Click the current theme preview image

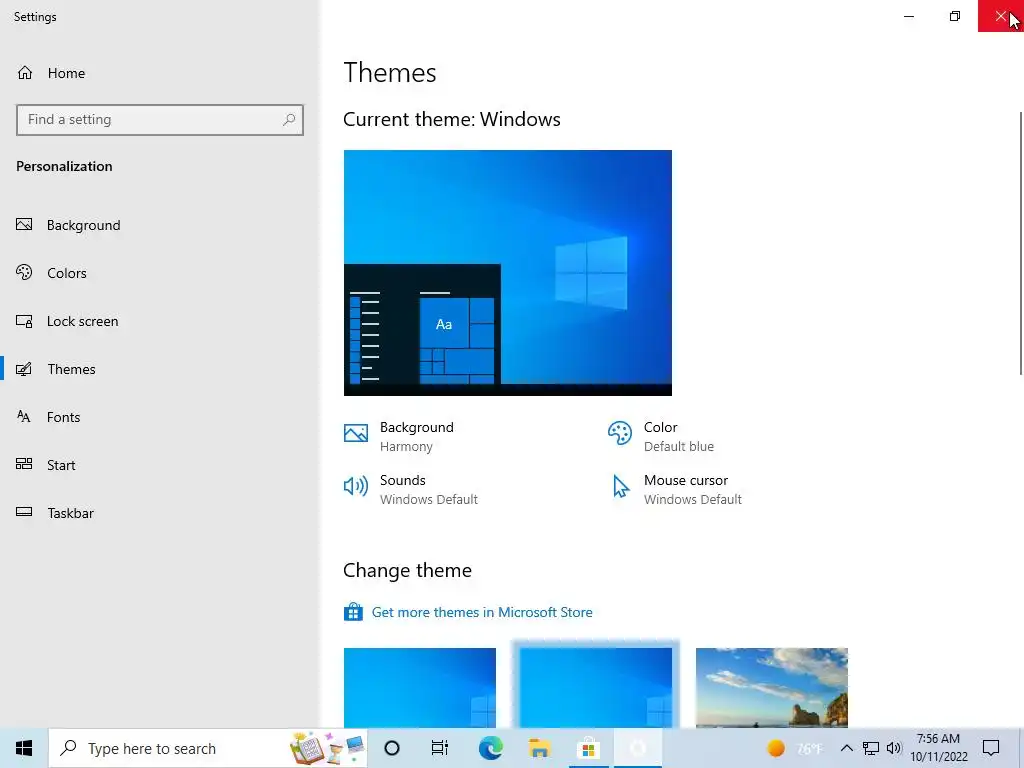pyautogui.click(x=507, y=273)
